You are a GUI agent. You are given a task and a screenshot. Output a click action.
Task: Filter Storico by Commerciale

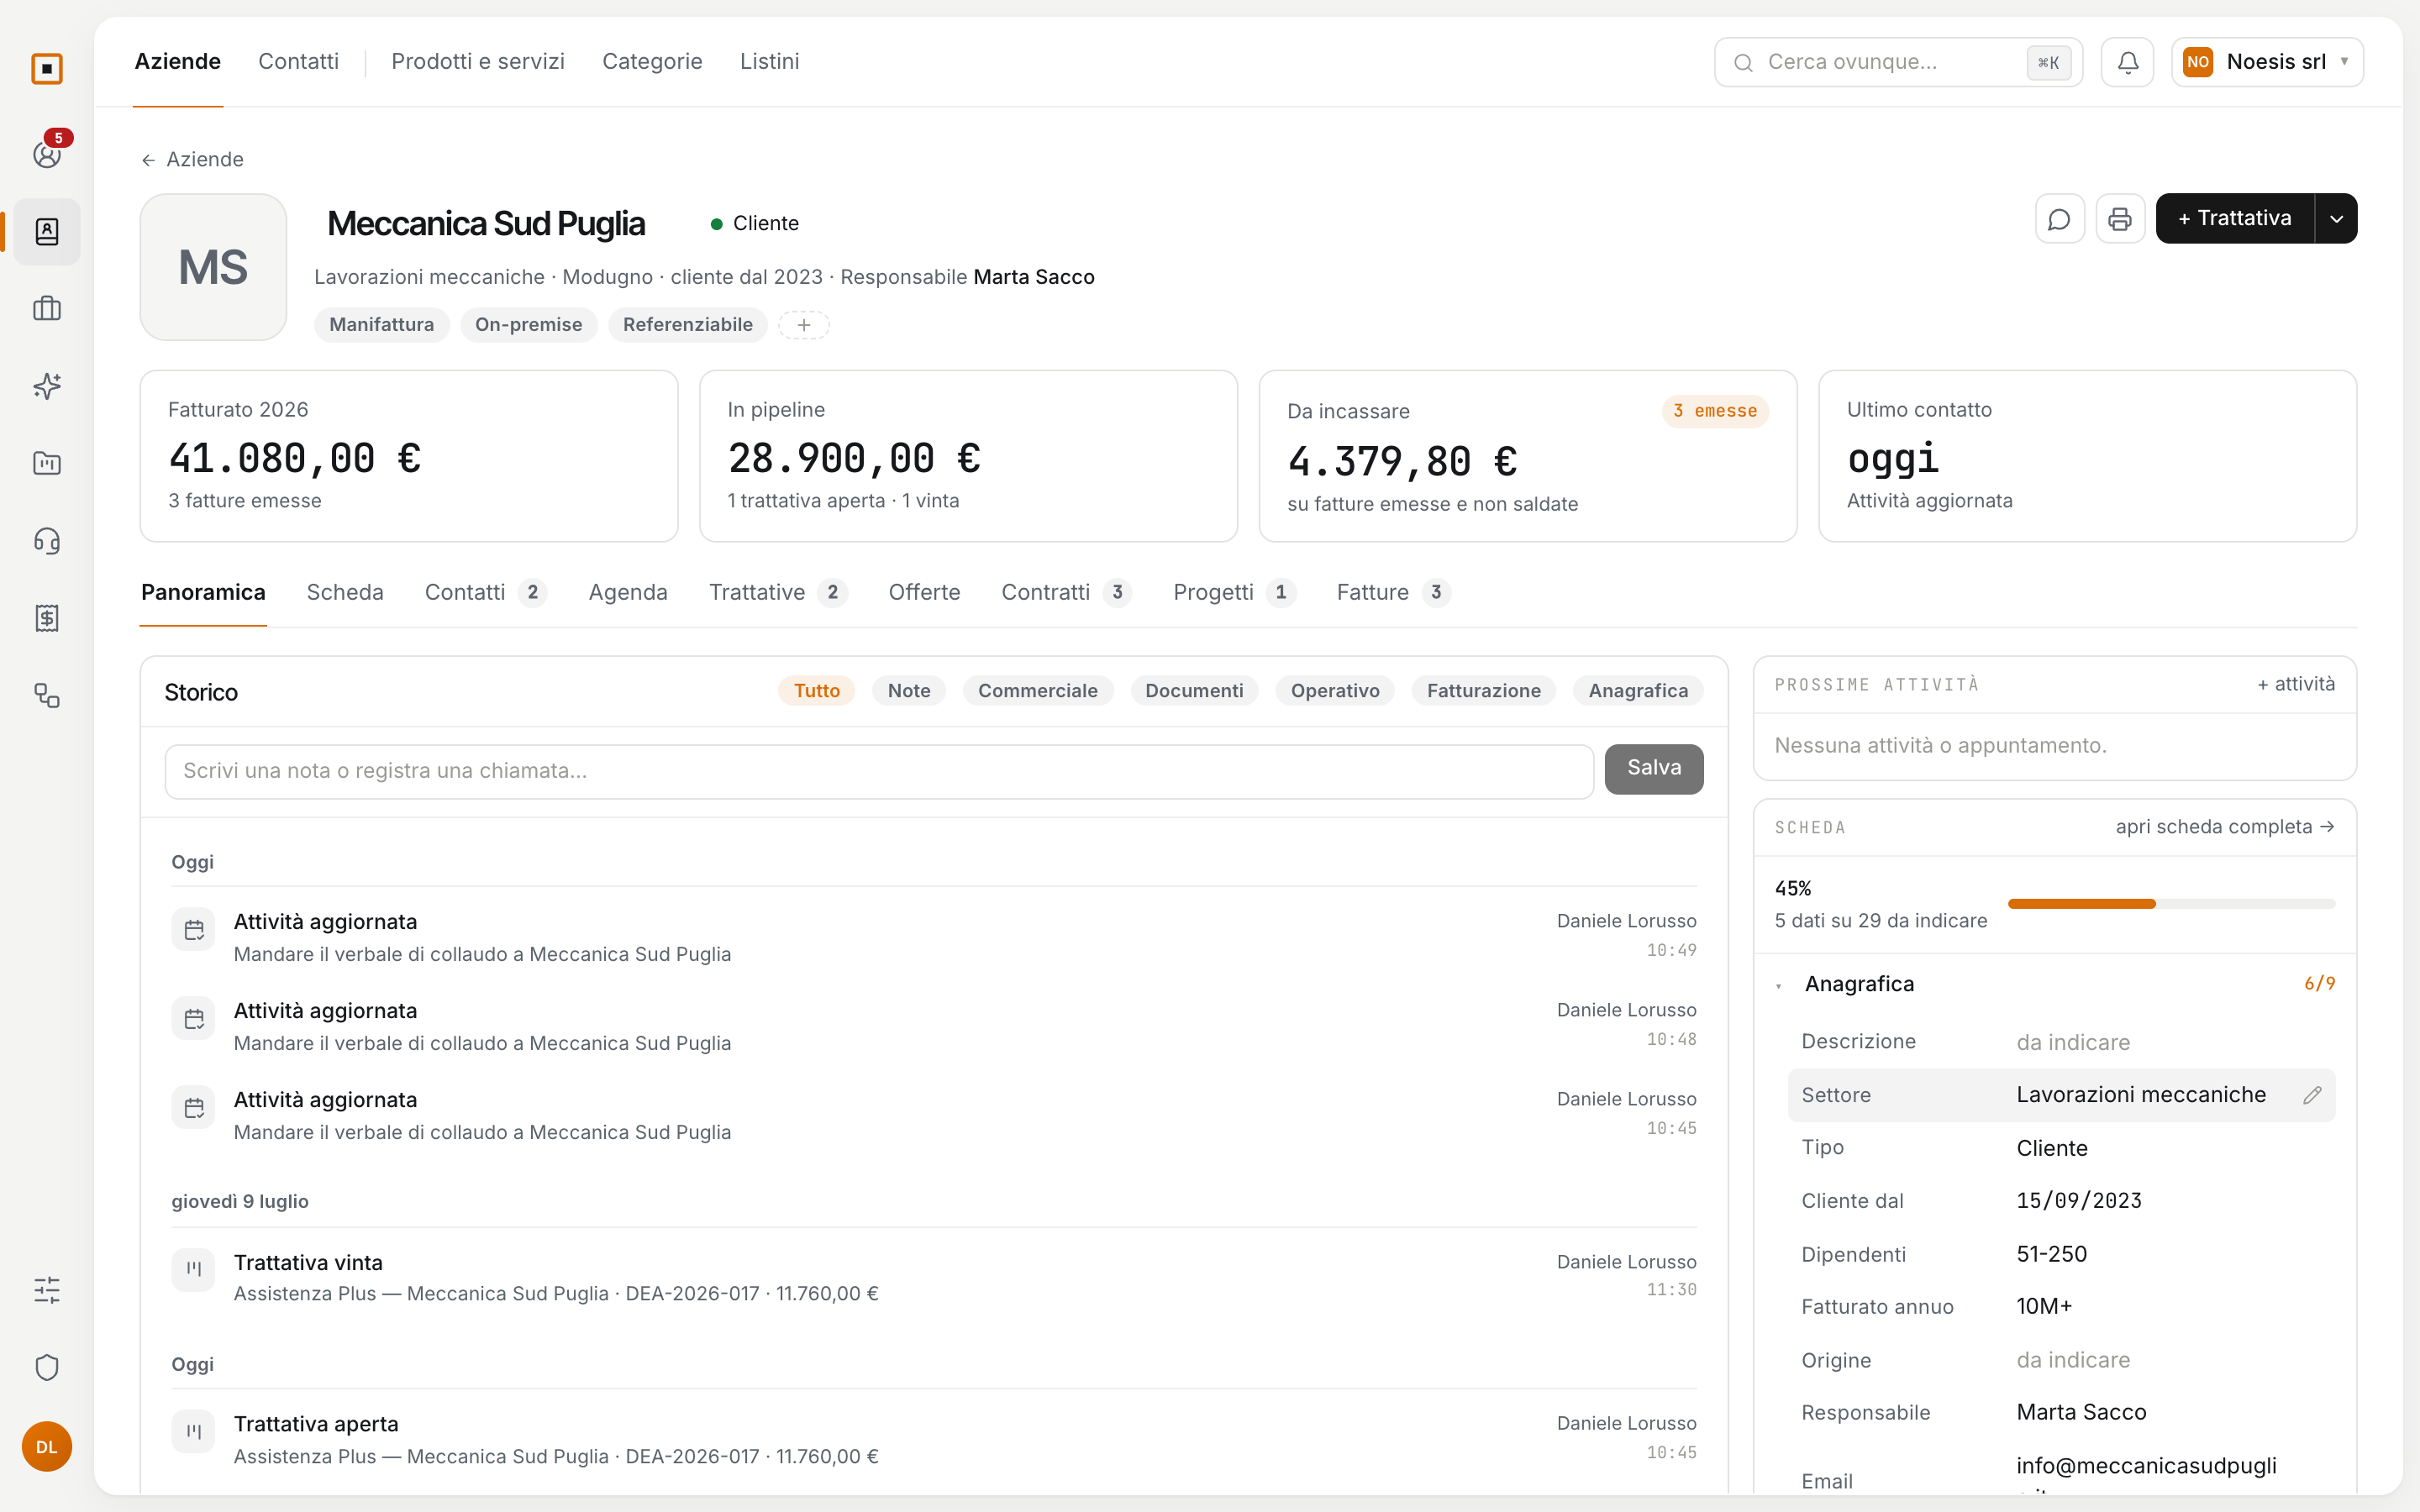coord(1037,690)
